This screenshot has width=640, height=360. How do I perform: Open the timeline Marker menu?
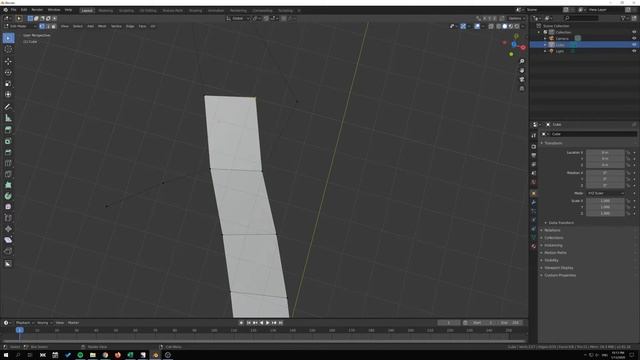pos(73,323)
